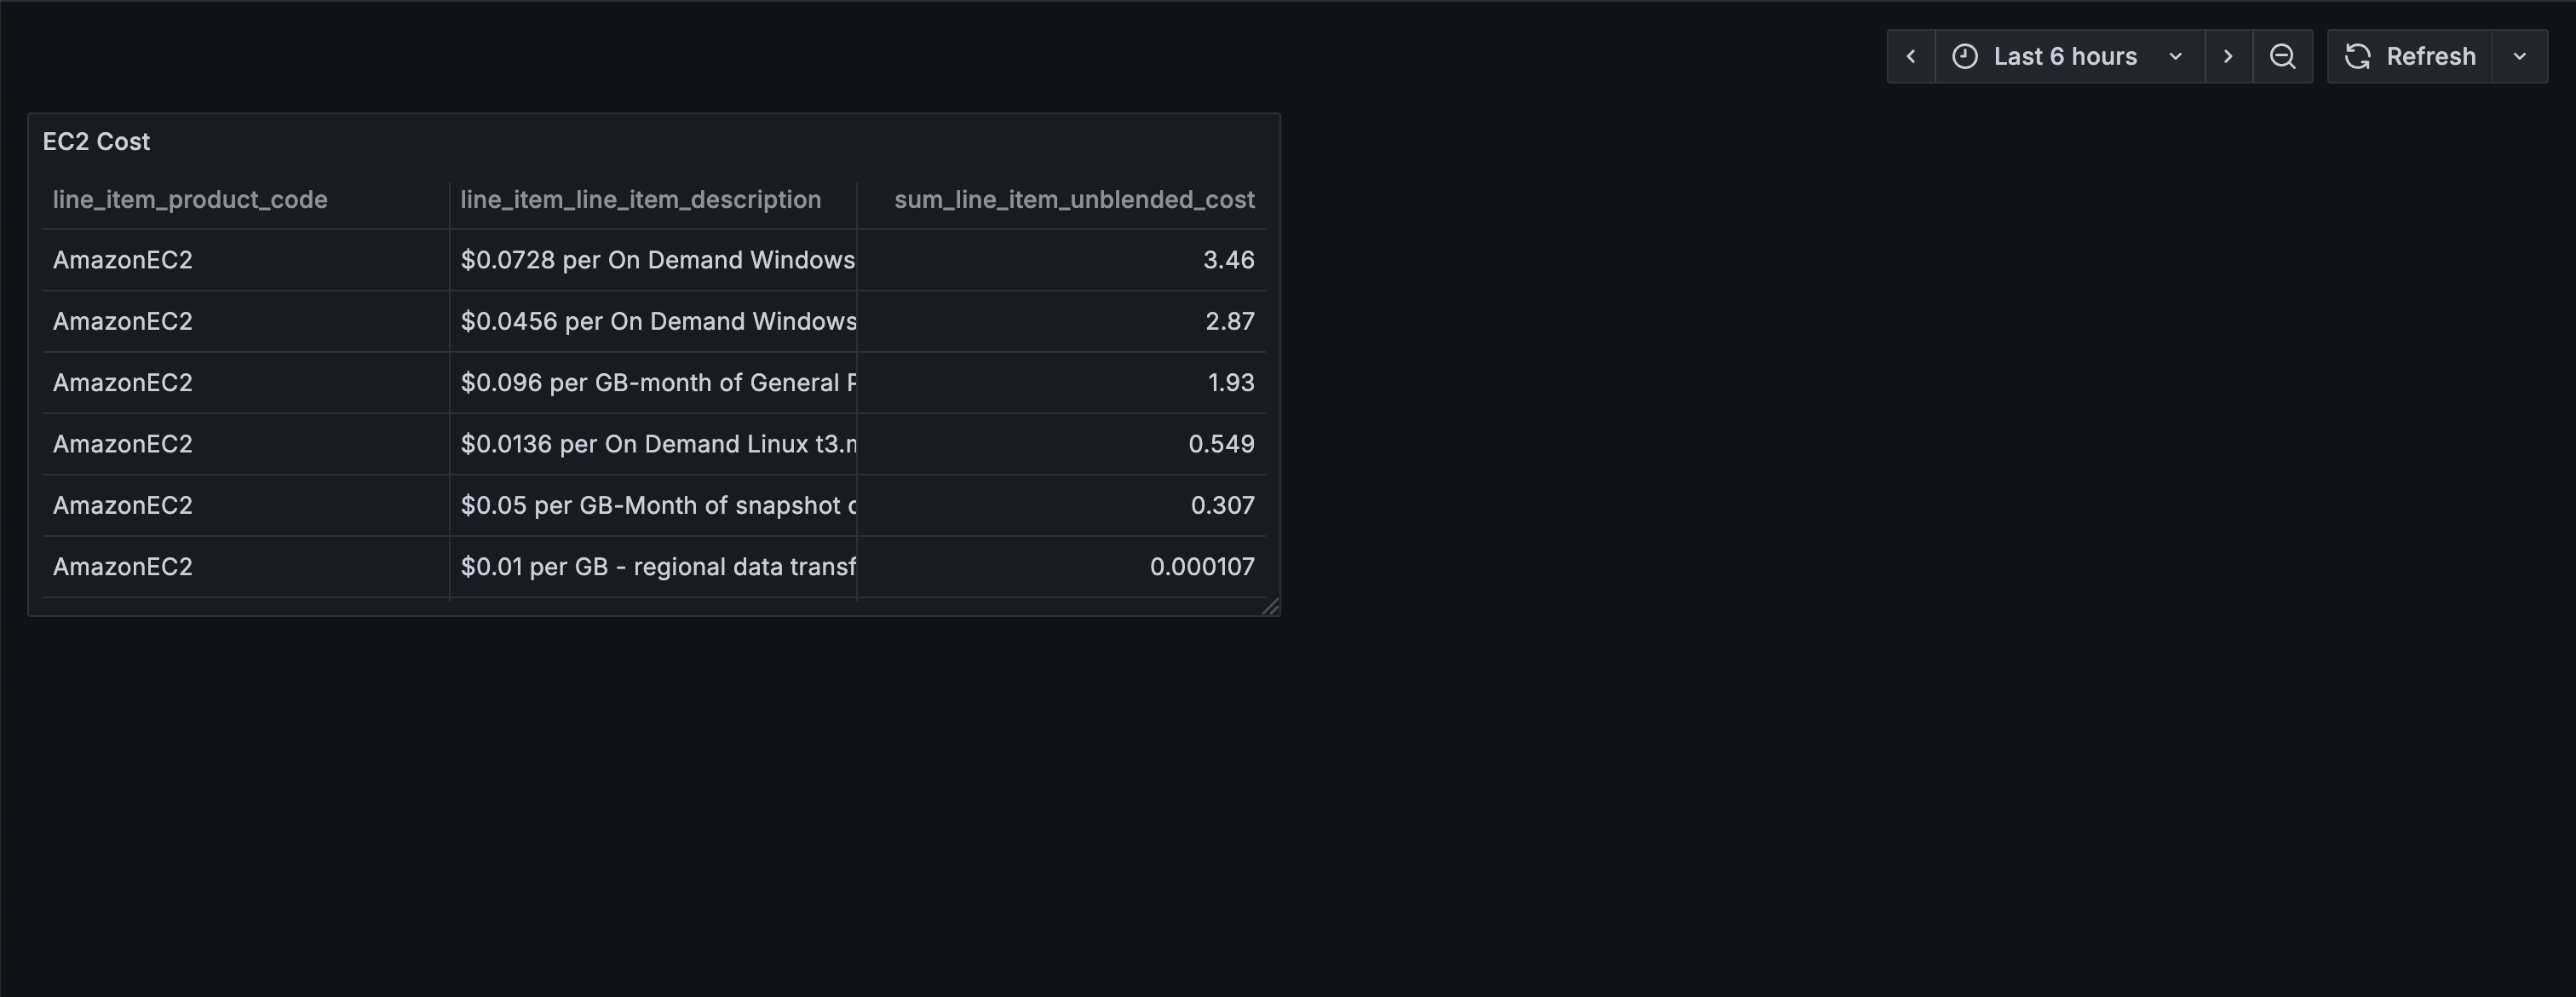
Task: Zoom out the time range
Action: point(2282,56)
